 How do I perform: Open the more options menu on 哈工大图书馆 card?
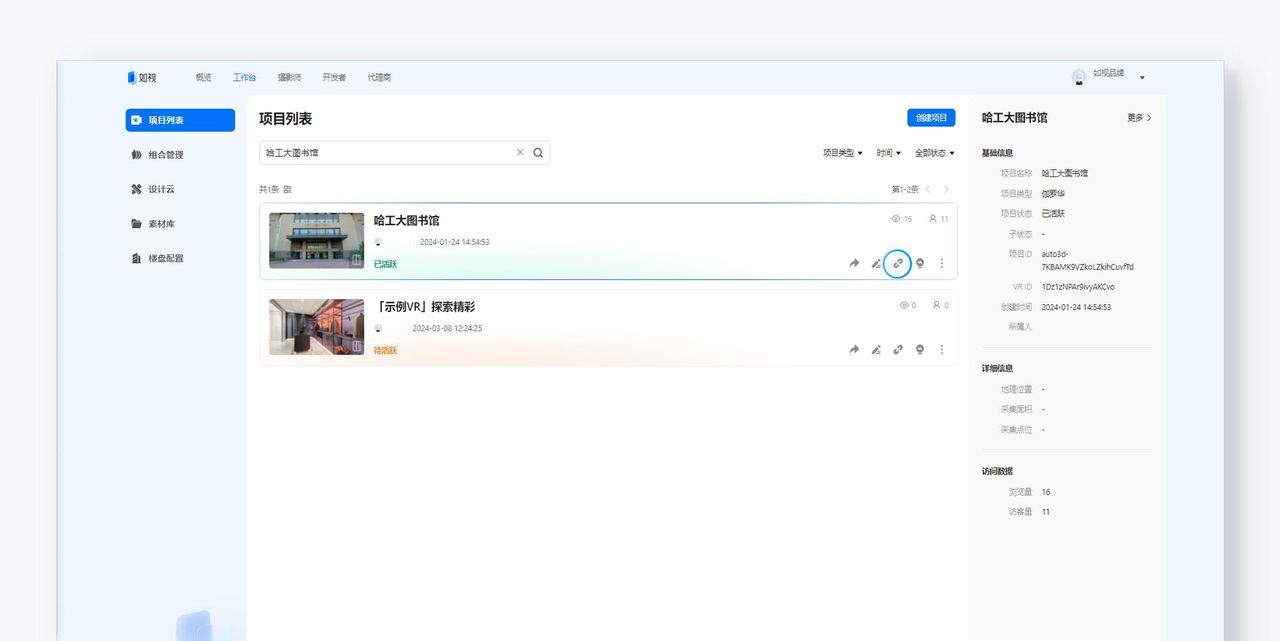click(x=941, y=263)
